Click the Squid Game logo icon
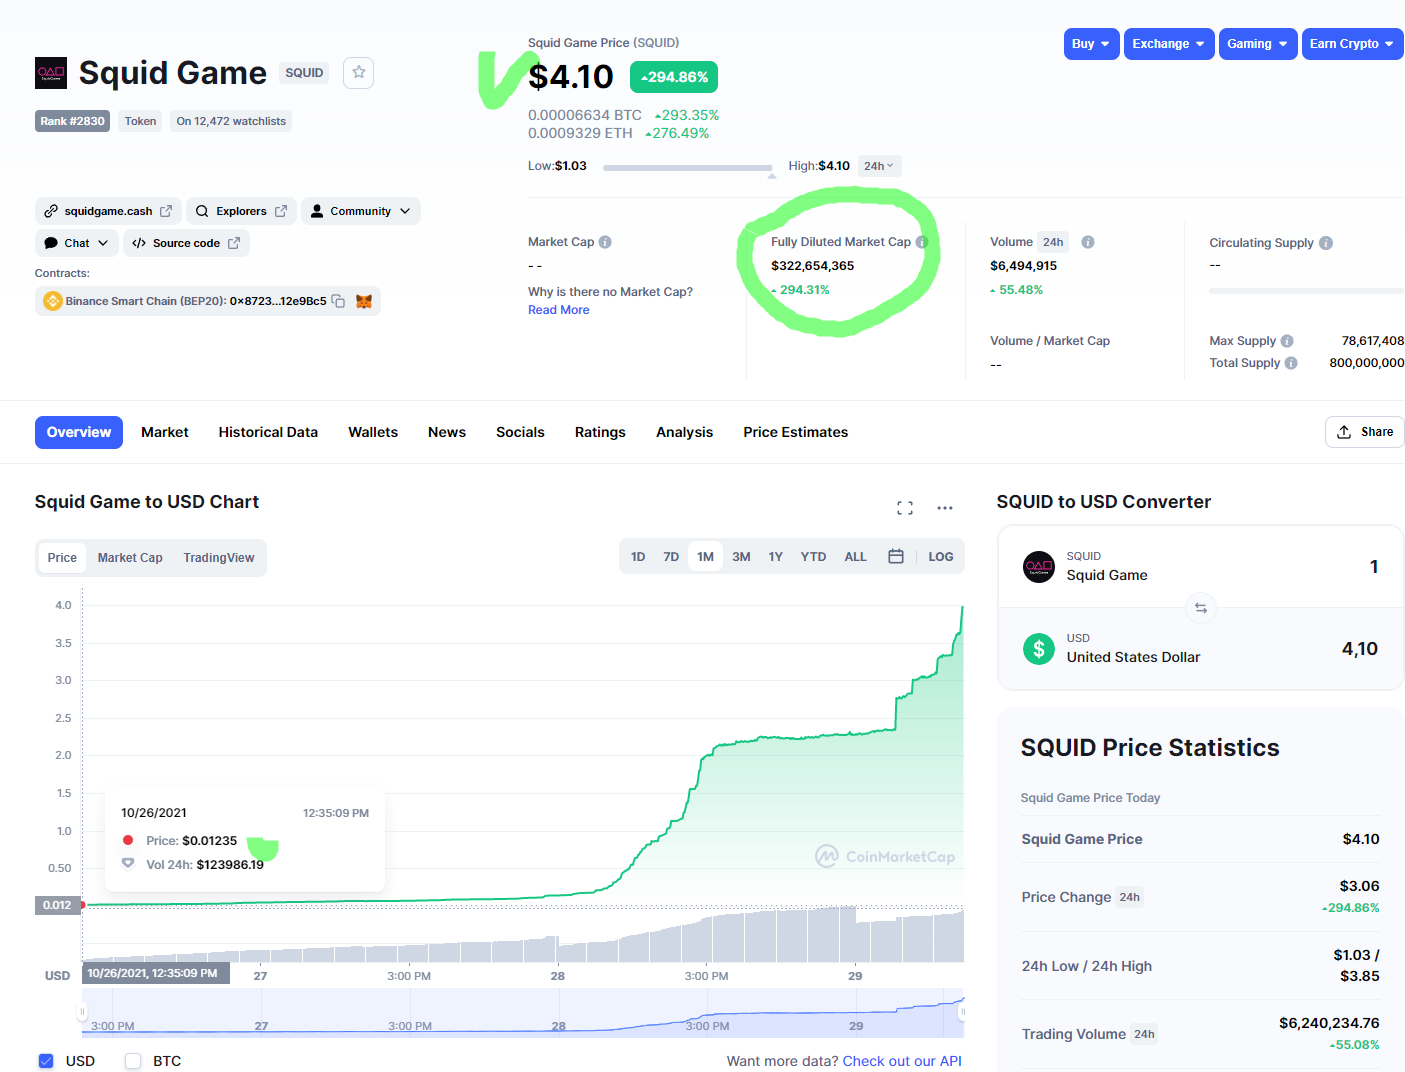 coord(51,73)
